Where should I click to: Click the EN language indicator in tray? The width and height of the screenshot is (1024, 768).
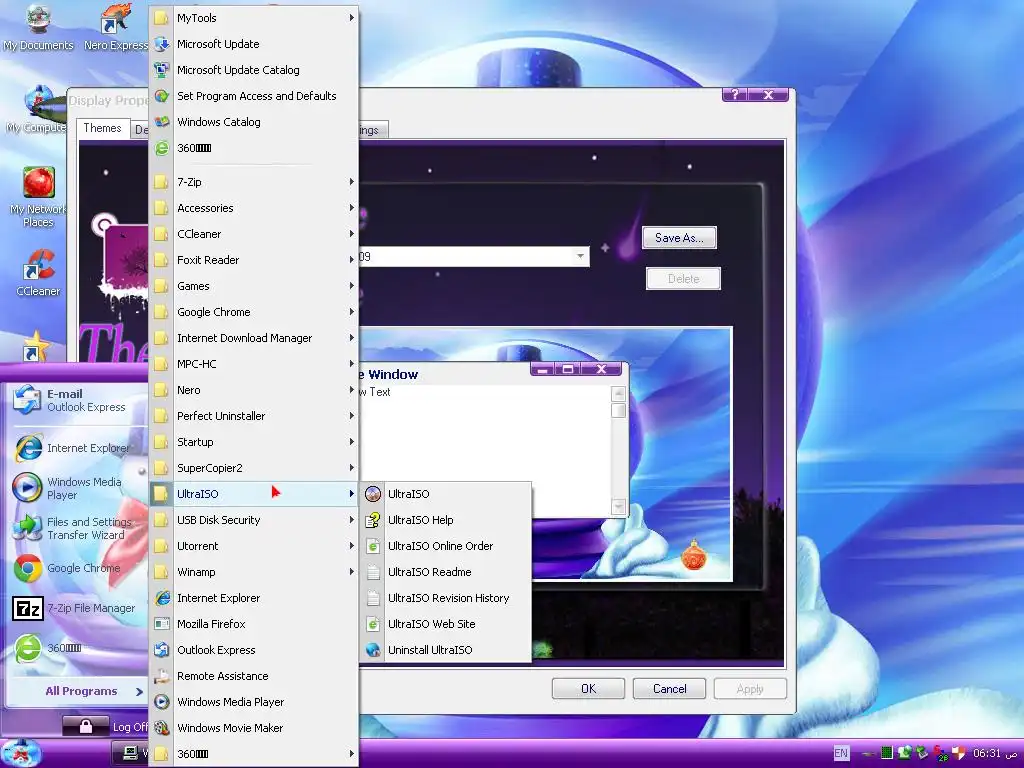coord(840,753)
